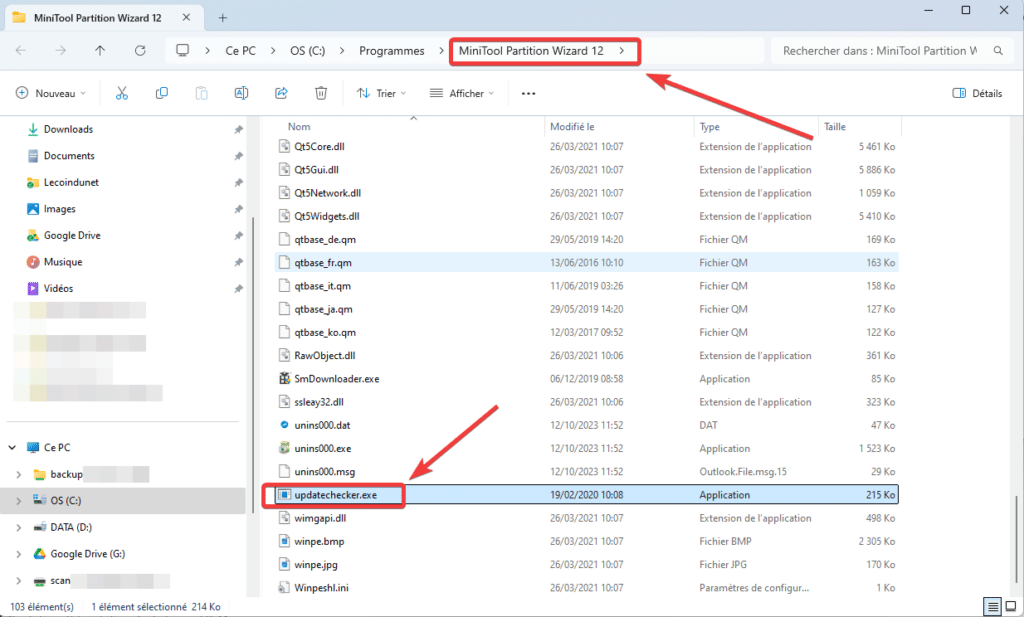Viewport: 1024px width, 617px height.
Task: Expand chevron after MiniTool Partition Wizard 12 breadcrumb
Action: tap(622, 50)
